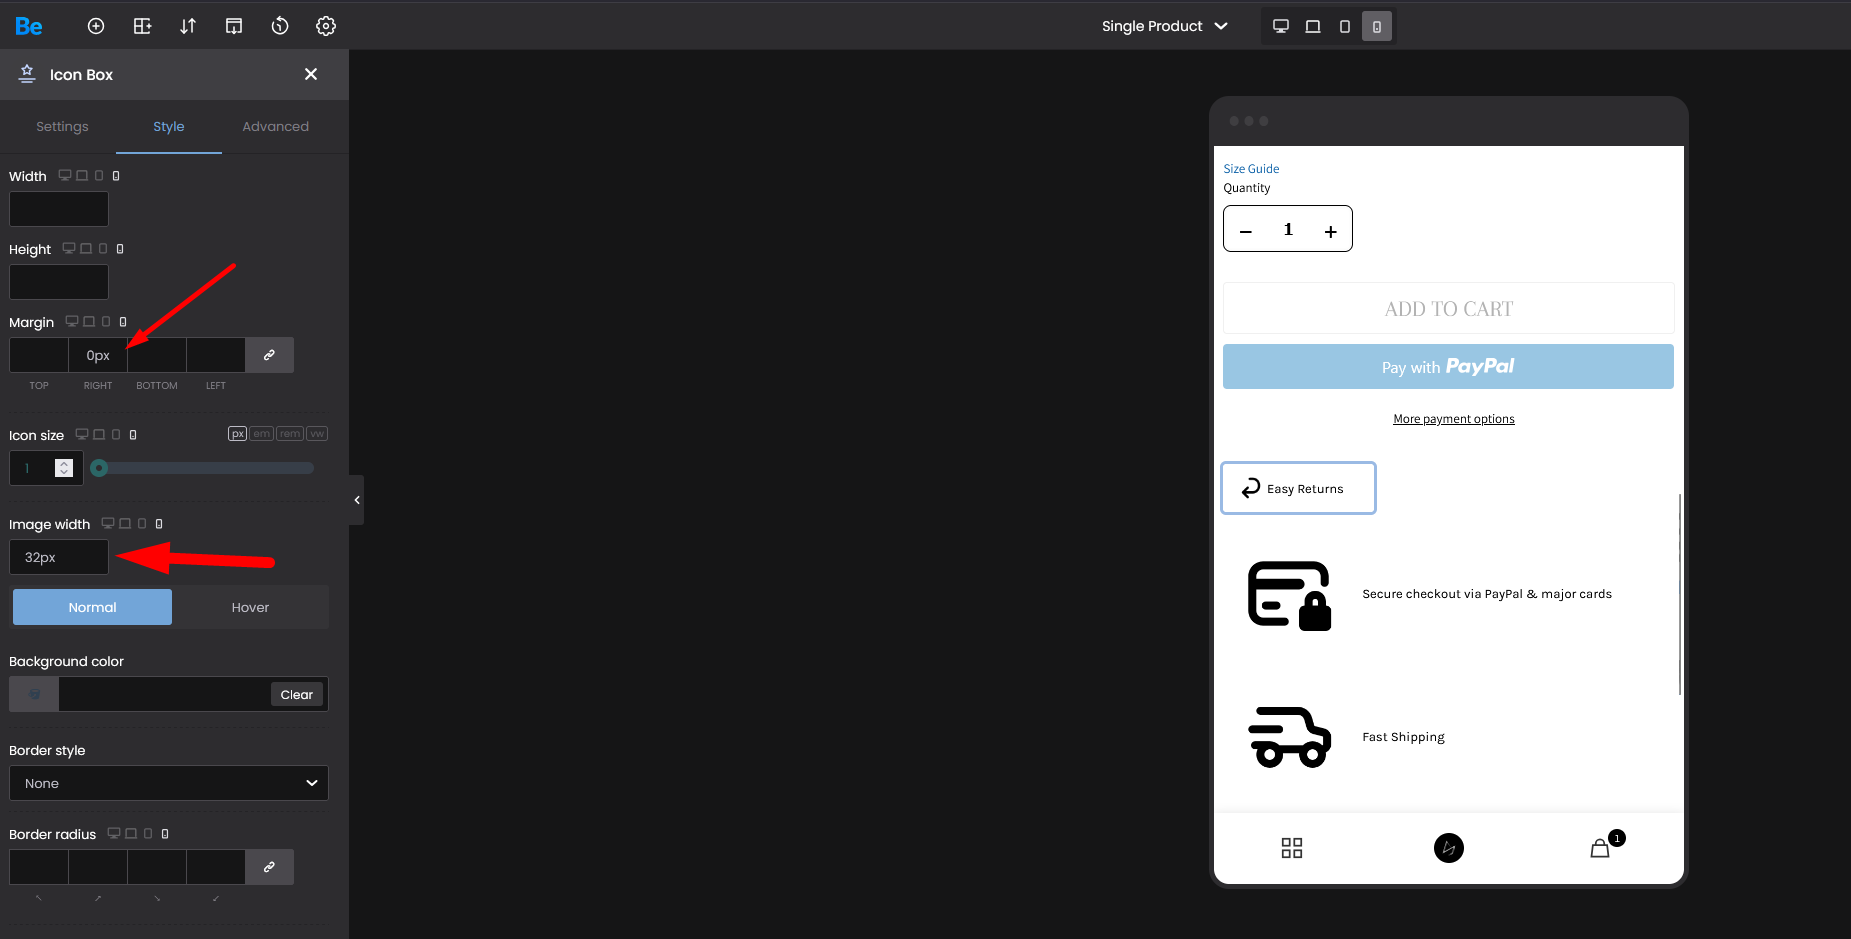Open the Settings tab
This screenshot has width=1851, height=939.
click(62, 127)
